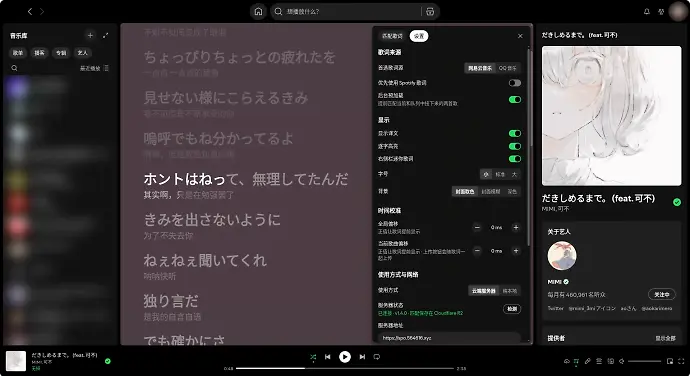The width and height of the screenshot is (690, 376).
Task: Open the mini player
Action: pyautogui.click(x=670, y=361)
